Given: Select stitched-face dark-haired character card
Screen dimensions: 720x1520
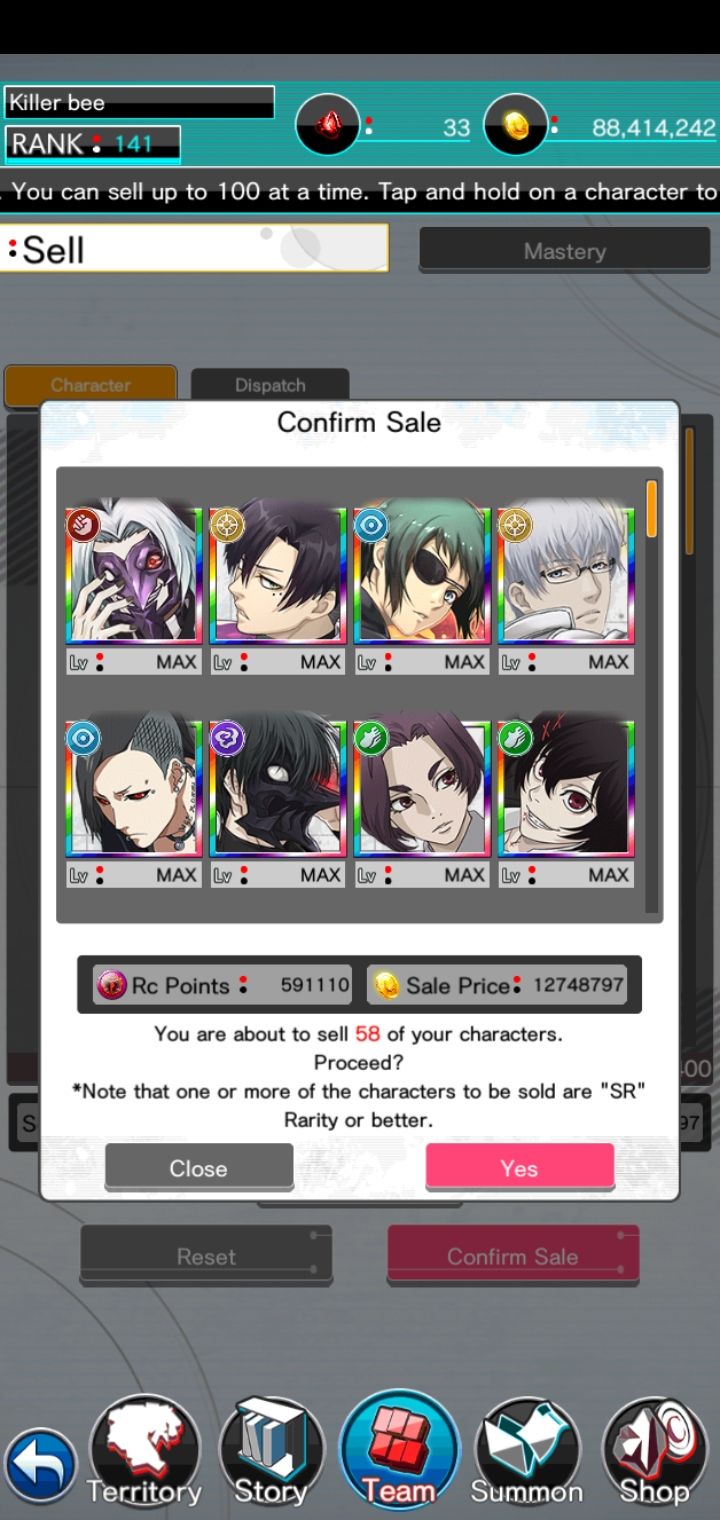Looking at the screenshot, I should 566,788.
